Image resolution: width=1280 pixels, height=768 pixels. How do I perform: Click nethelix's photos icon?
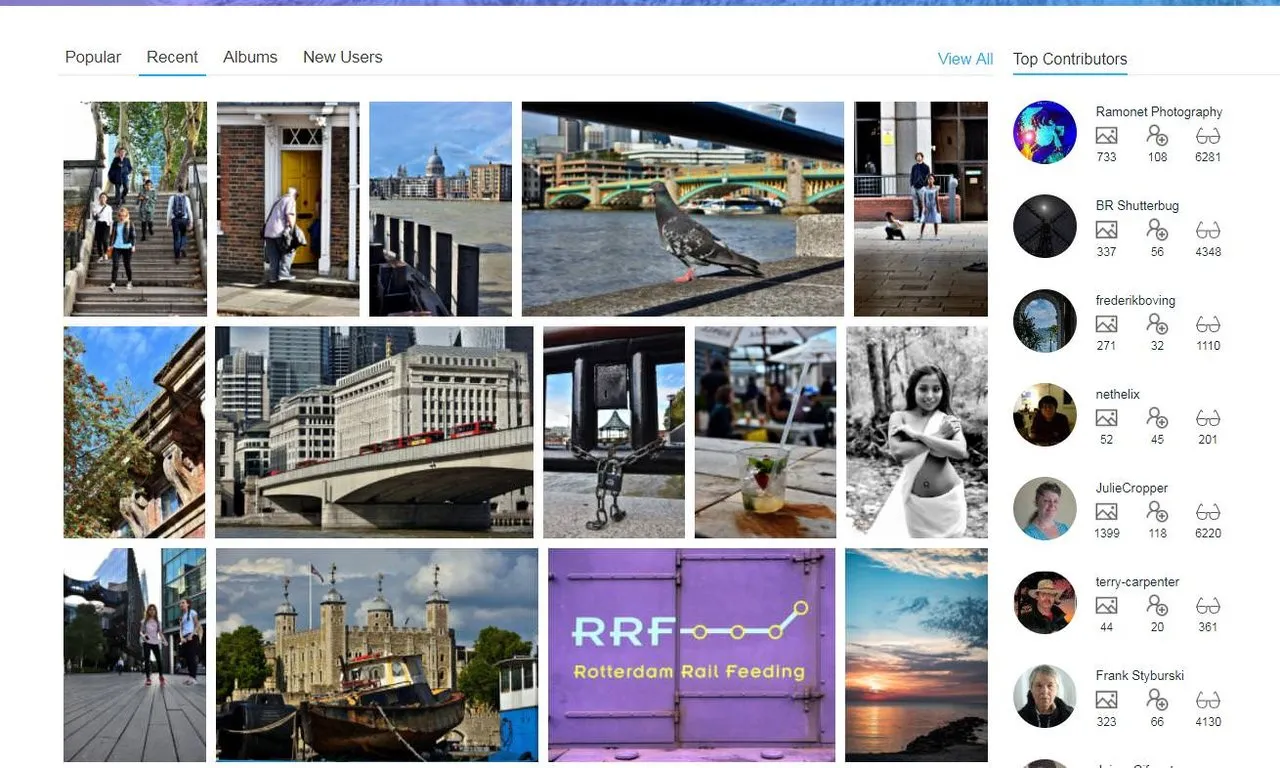tap(1106, 418)
